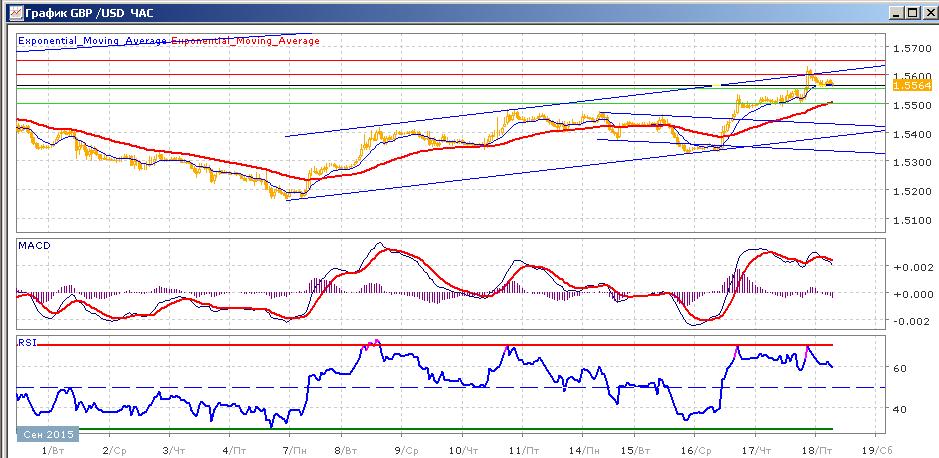Viewport: 939px width, 458px height.
Task: Click the current price tag 1.5564
Action: click(x=912, y=86)
